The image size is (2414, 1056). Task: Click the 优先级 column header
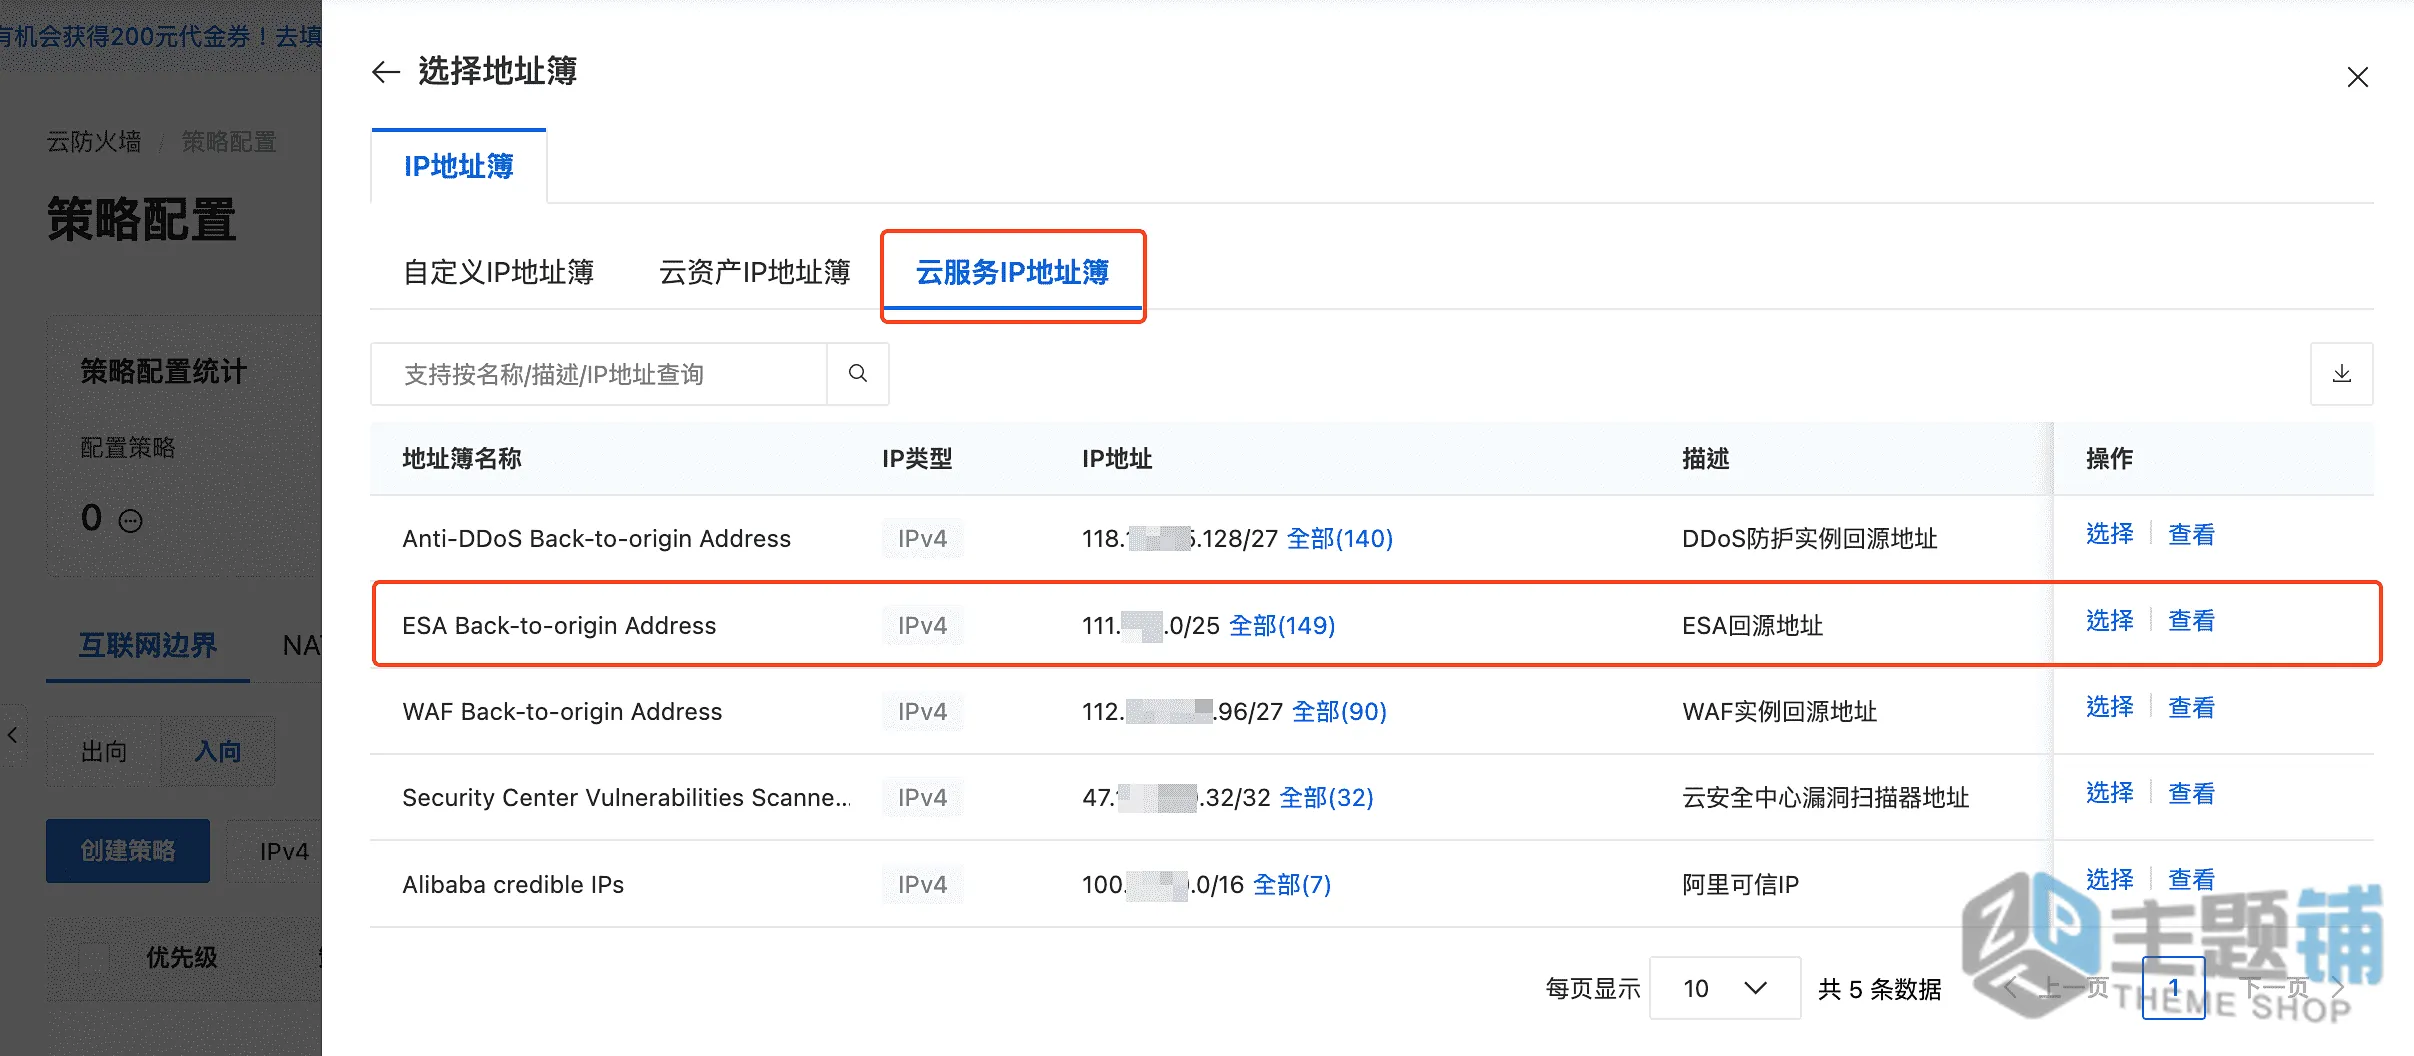coord(181,958)
